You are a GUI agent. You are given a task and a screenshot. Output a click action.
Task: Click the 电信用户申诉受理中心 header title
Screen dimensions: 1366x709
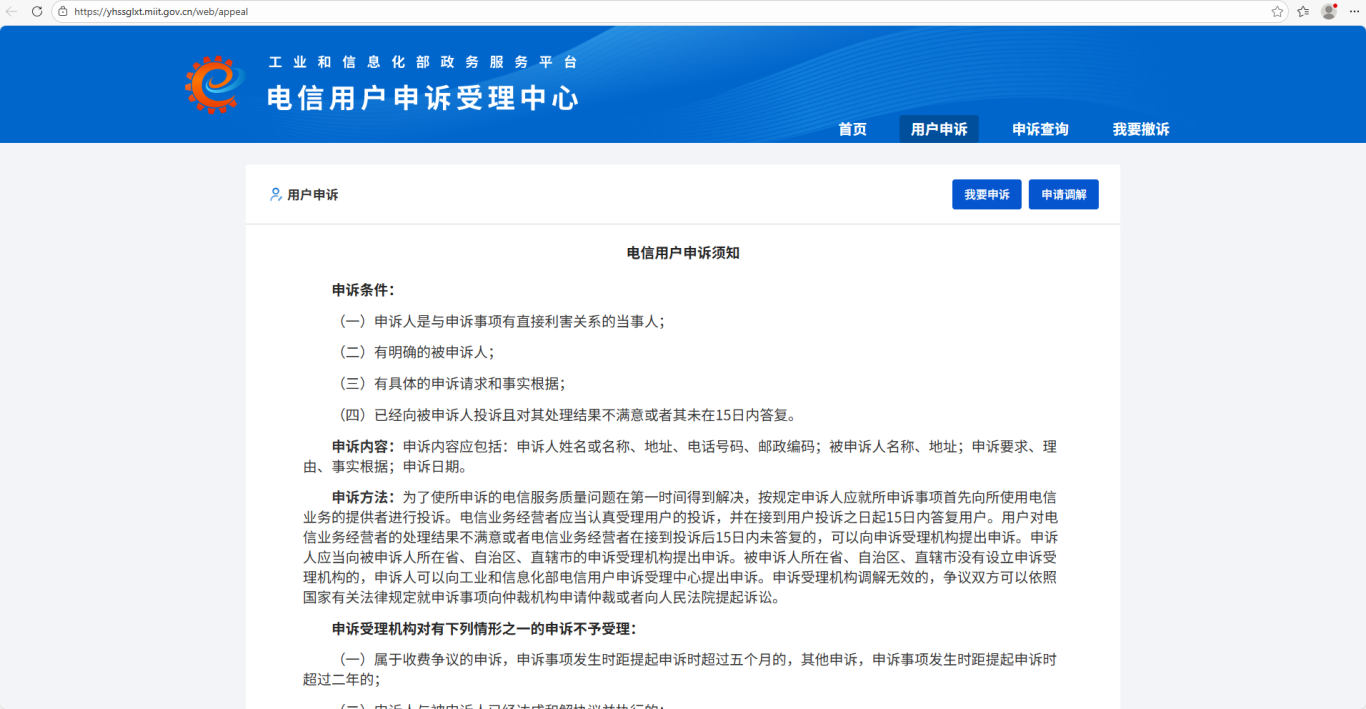pyautogui.click(x=423, y=98)
